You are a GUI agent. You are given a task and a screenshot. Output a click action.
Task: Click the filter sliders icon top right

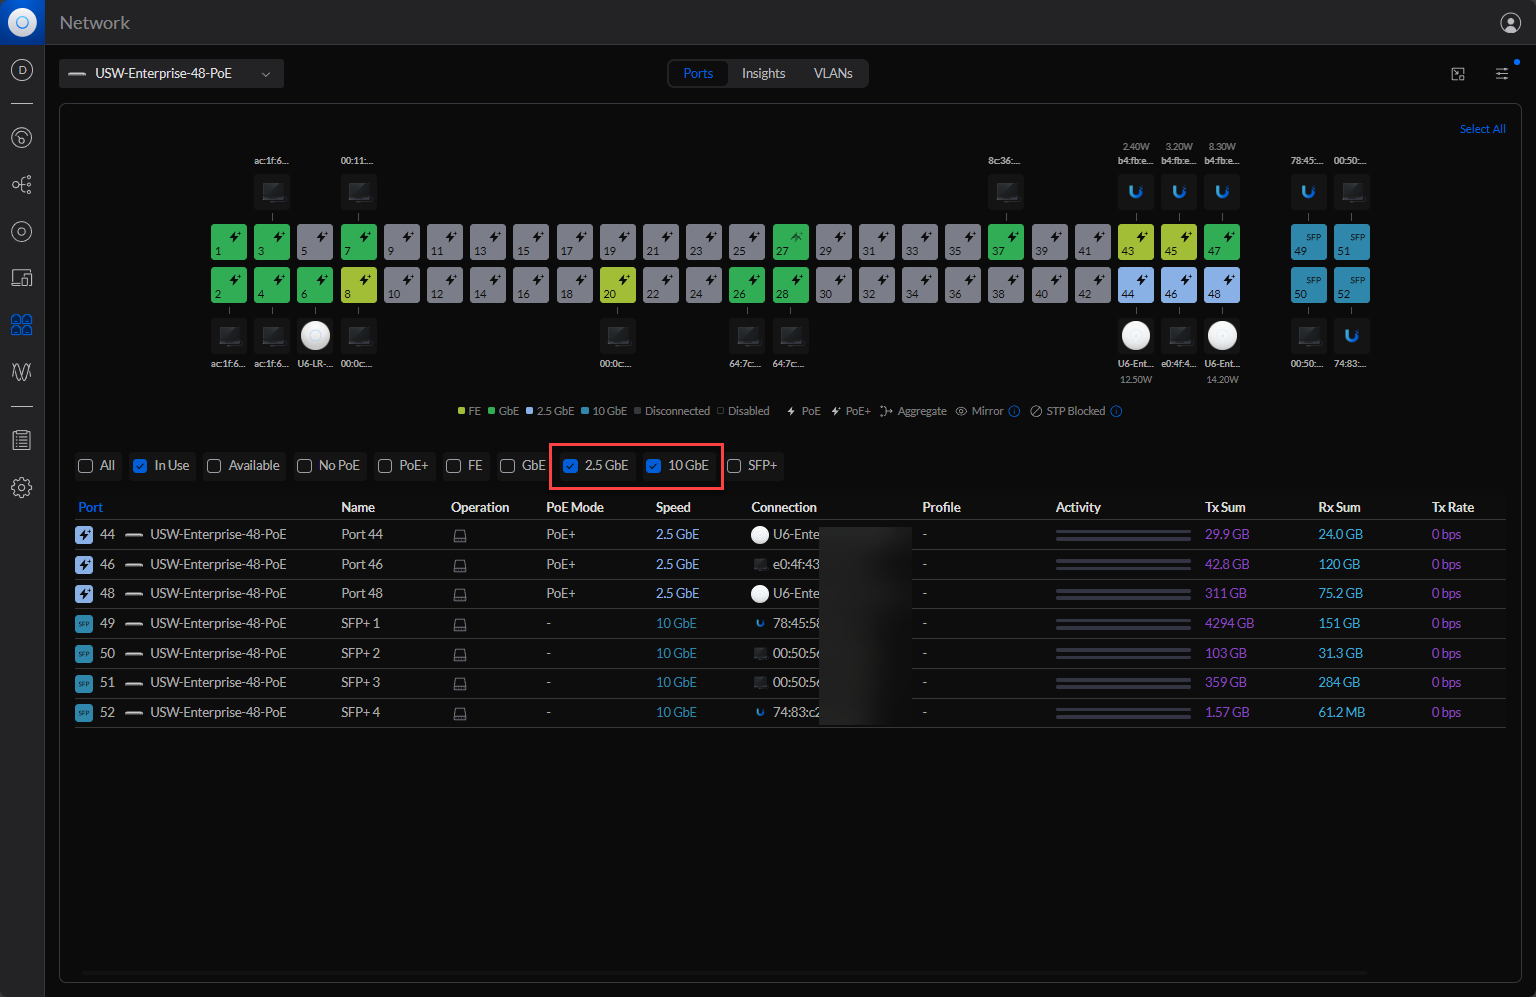click(x=1502, y=74)
